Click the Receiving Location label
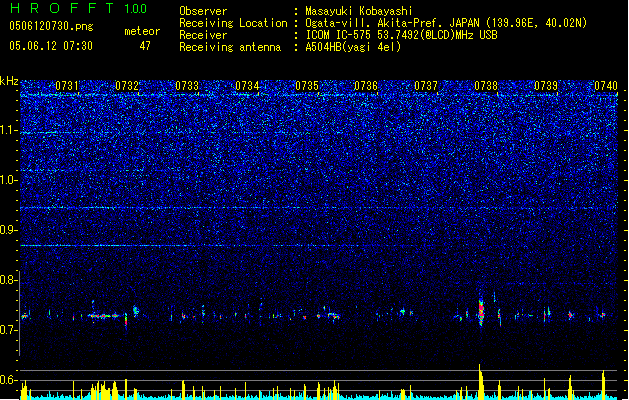629x400 pixels. [x=233, y=23]
